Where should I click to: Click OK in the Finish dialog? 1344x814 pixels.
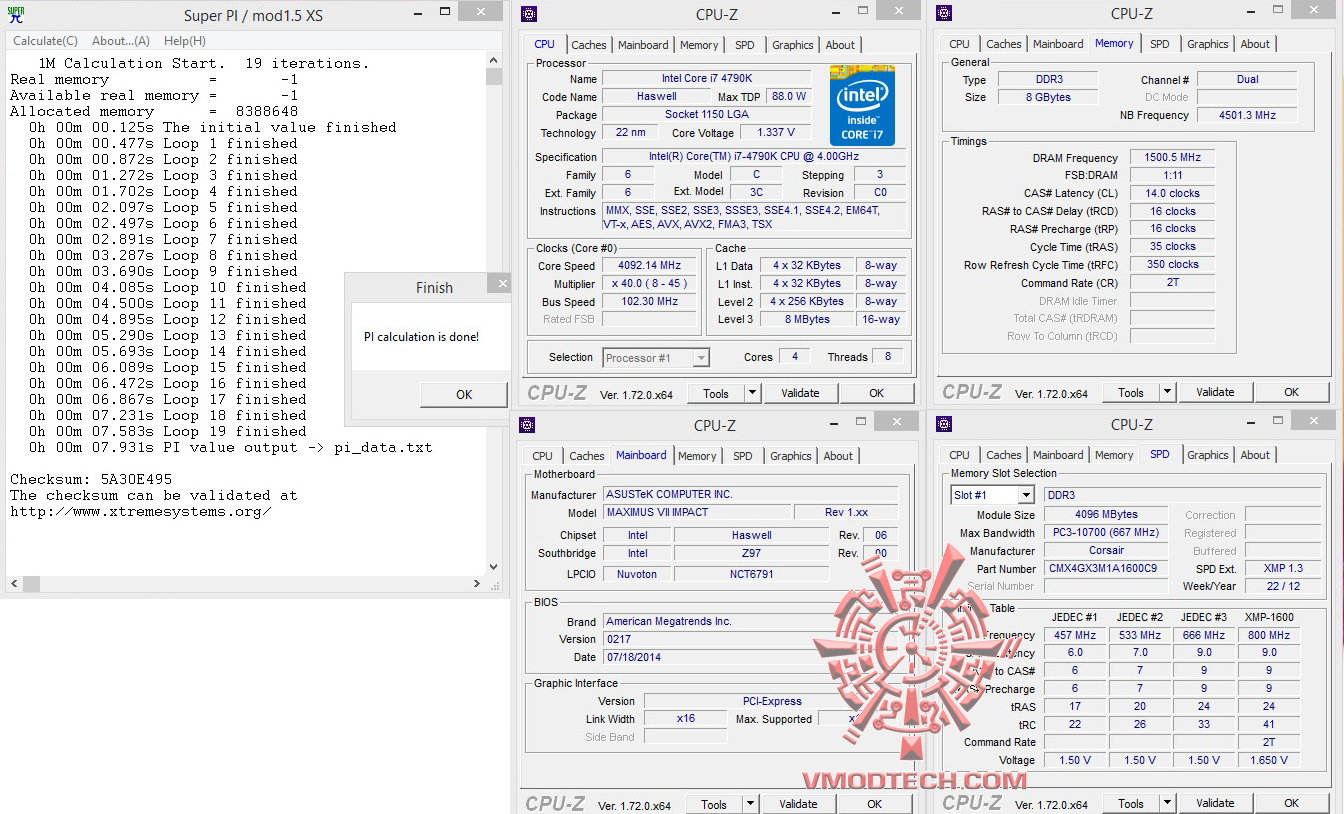464,394
